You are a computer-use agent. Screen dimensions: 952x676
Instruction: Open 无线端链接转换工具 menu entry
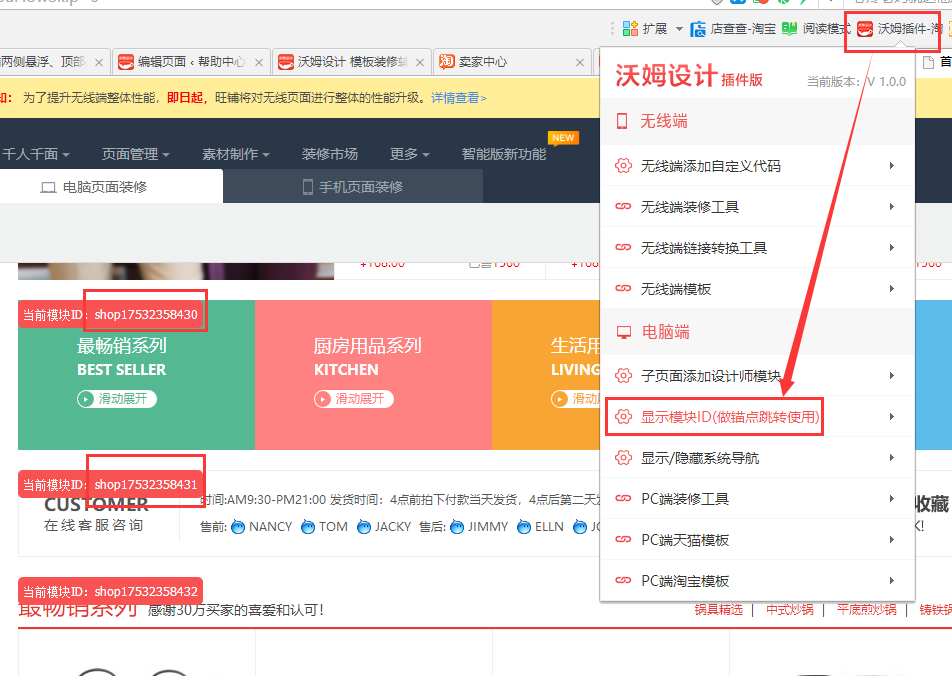click(x=757, y=248)
